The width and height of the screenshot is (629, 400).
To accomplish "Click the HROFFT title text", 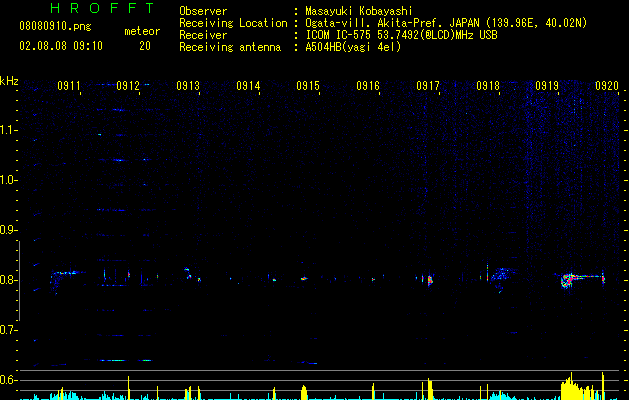I will click(x=102, y=8).
